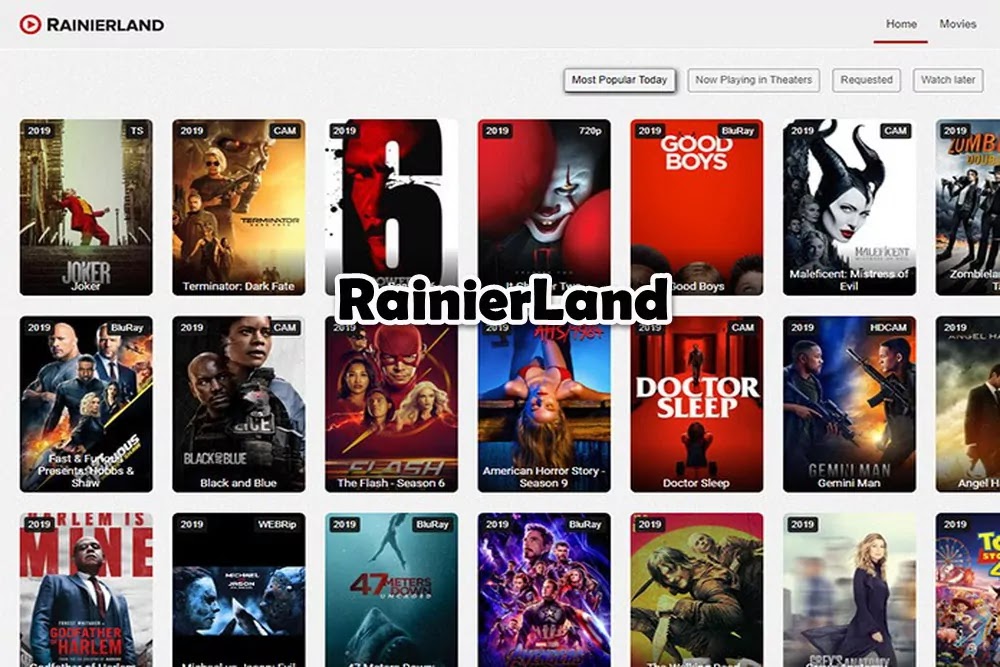This screenshot has width=1000, height=667.
Task: Click the 'Gemini Man' title caption
Action: pyautogui.click(x=849, y=483)
